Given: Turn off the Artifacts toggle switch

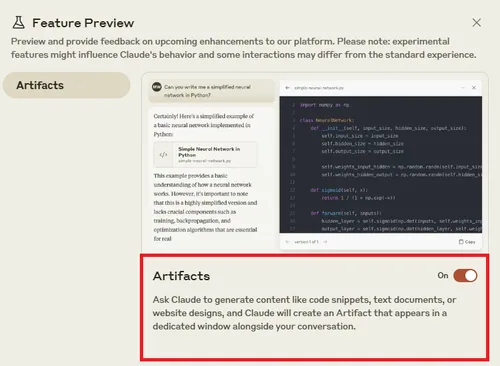Looking at the screenshot, I should (465, 276).
